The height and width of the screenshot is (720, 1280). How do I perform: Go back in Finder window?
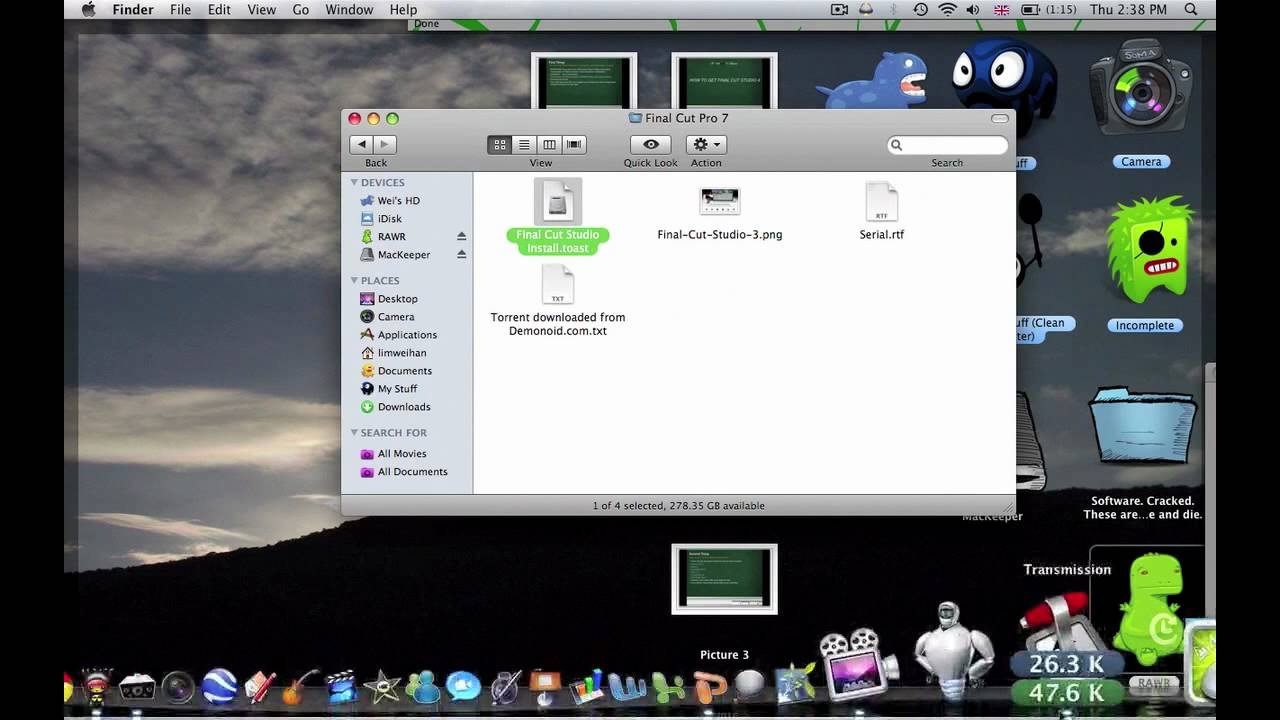click(362, 145)
